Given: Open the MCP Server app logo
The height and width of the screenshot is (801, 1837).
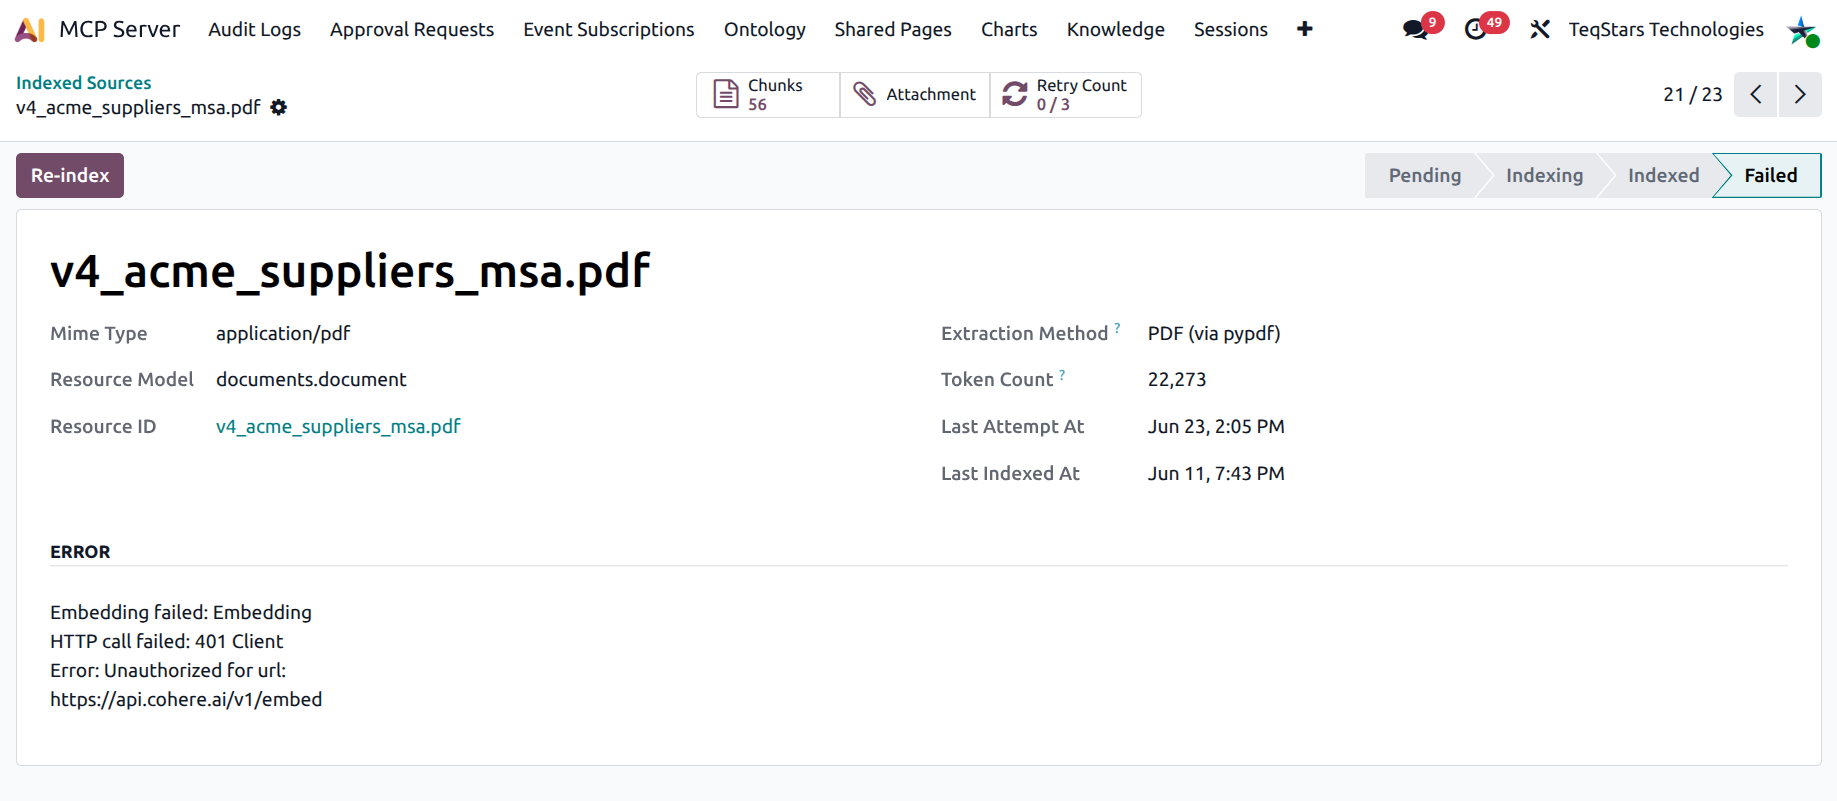Looking at the screenshot, I should (x=30, y=30).
